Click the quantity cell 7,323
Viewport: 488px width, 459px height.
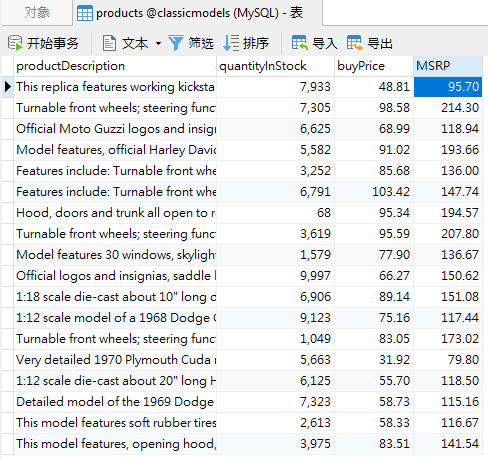coord(276,402)
